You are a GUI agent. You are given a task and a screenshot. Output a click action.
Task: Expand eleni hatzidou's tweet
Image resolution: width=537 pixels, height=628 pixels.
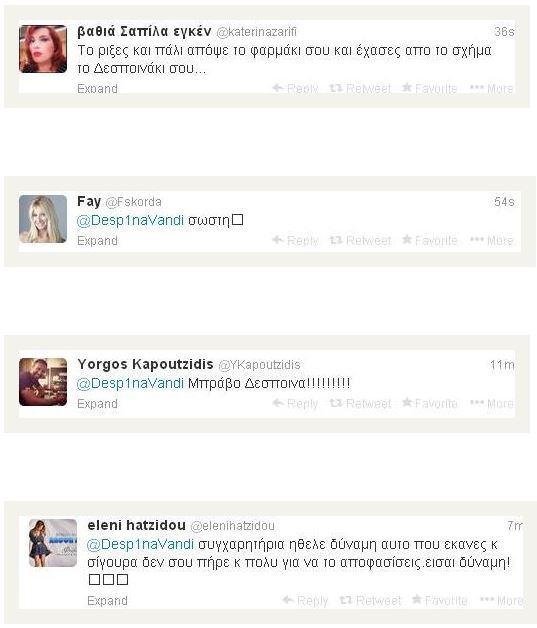[x=107, y=601]
